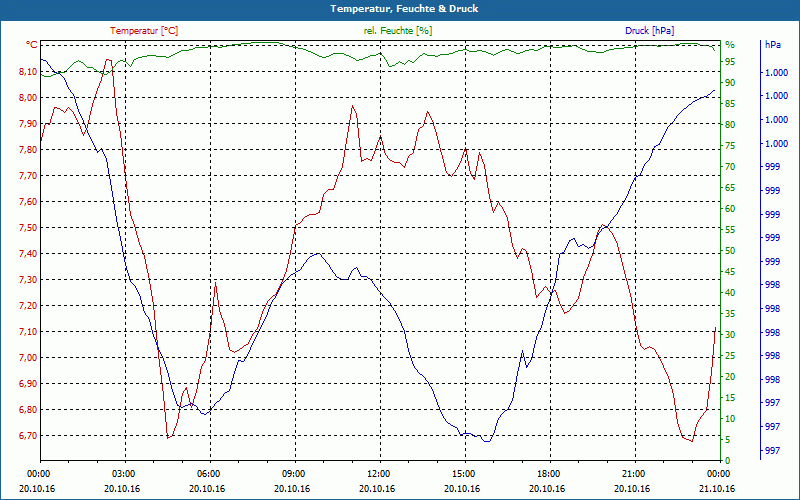Image resolution: width=800 pixels, height=500 pixels.
Task: Click the '7,00' temperature axis value
Action: pyautogui.click(x=28, y=358)
